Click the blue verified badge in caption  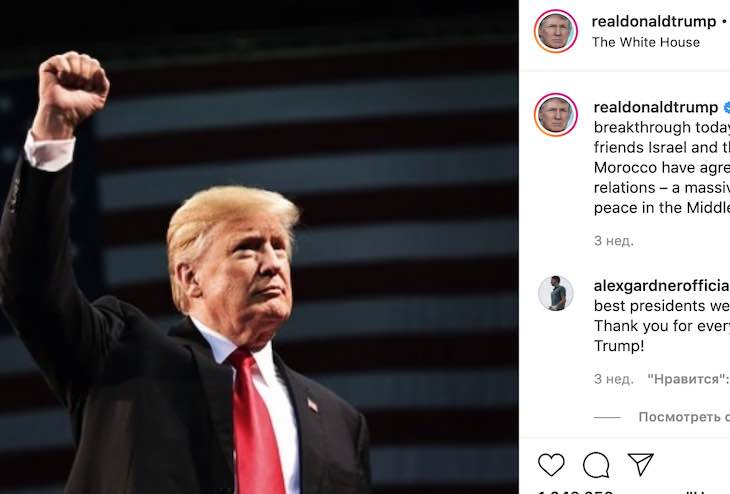click(726, 107)
